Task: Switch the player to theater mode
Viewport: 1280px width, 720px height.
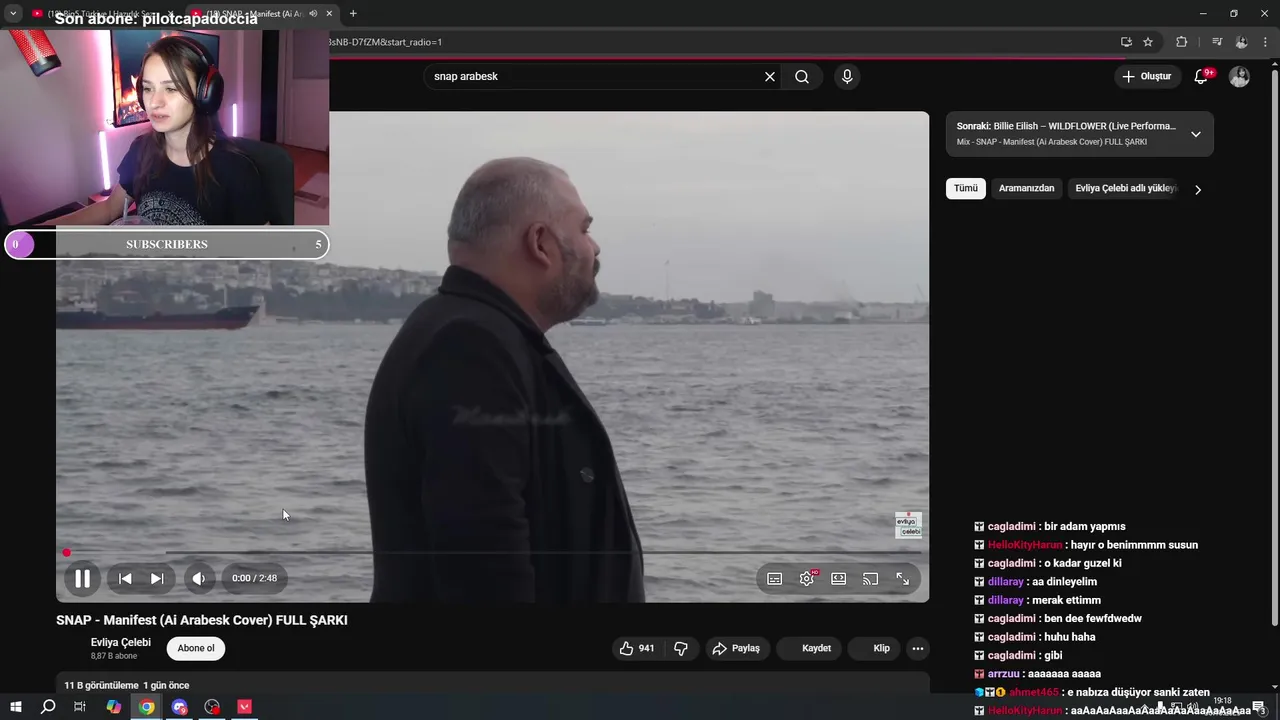Action: pos(839,578)
